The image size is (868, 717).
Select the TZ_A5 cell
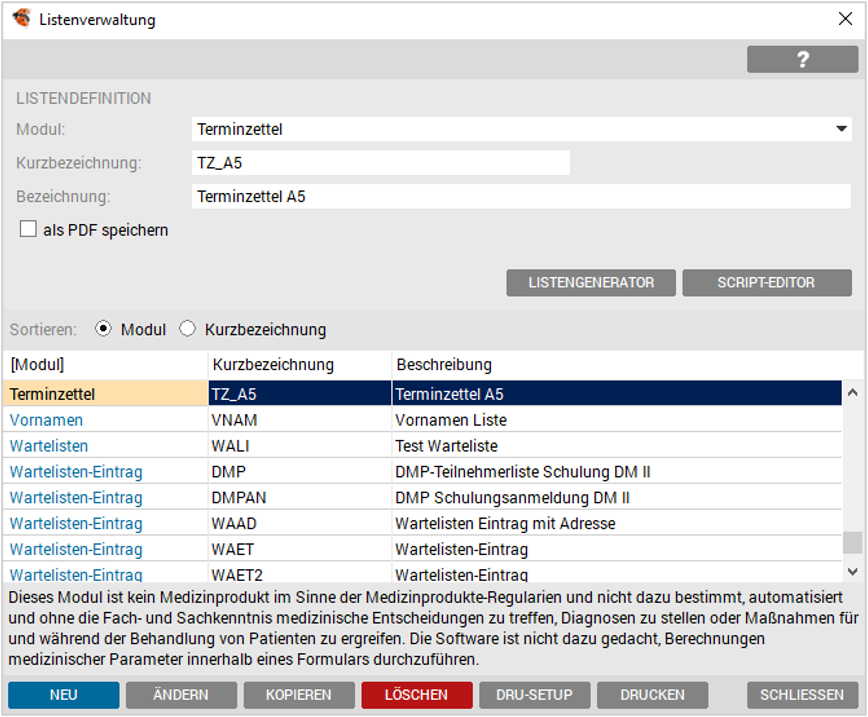(x=299, y=394)
